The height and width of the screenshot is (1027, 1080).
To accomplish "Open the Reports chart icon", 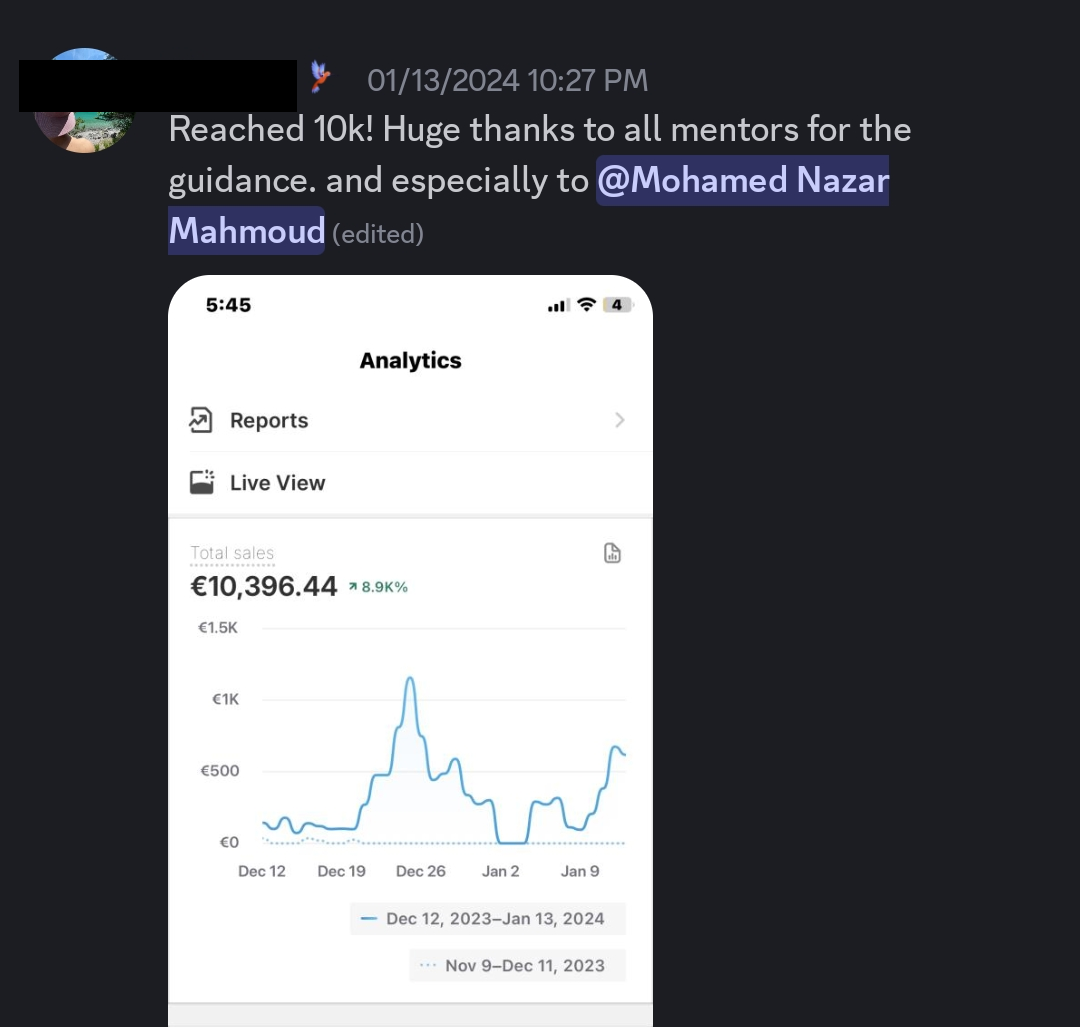I will click(200, 420).
